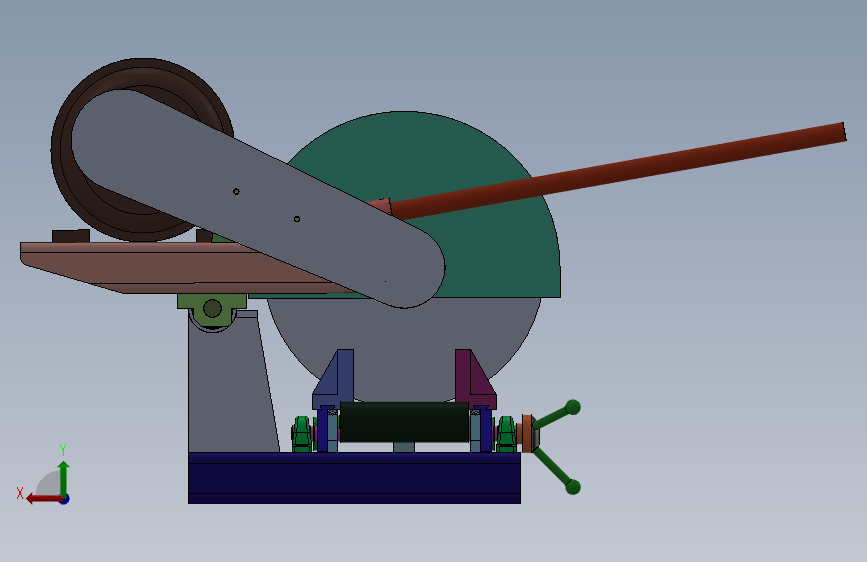Click the lower green handle ball knob
The image size is (867, 562).
[573, 487]
